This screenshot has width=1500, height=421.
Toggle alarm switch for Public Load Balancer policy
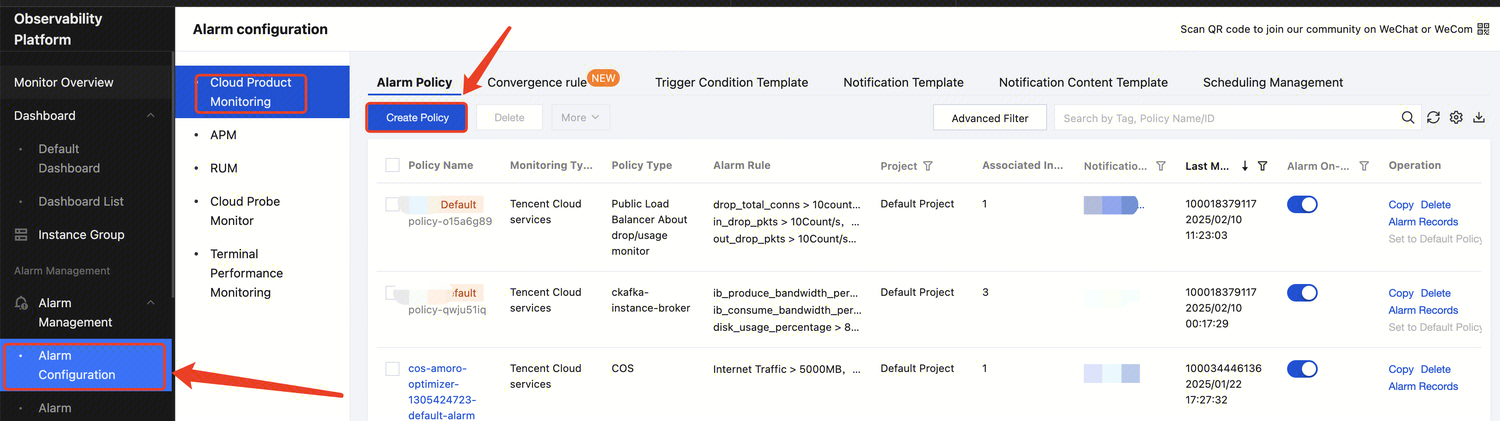click(x=1302, y=204)
